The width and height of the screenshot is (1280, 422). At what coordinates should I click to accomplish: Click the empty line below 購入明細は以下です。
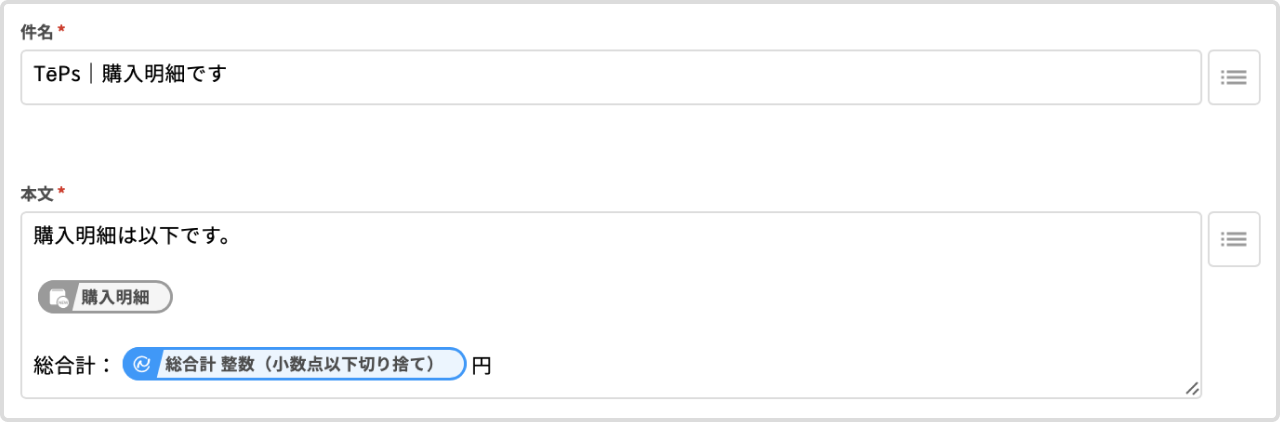400,266
